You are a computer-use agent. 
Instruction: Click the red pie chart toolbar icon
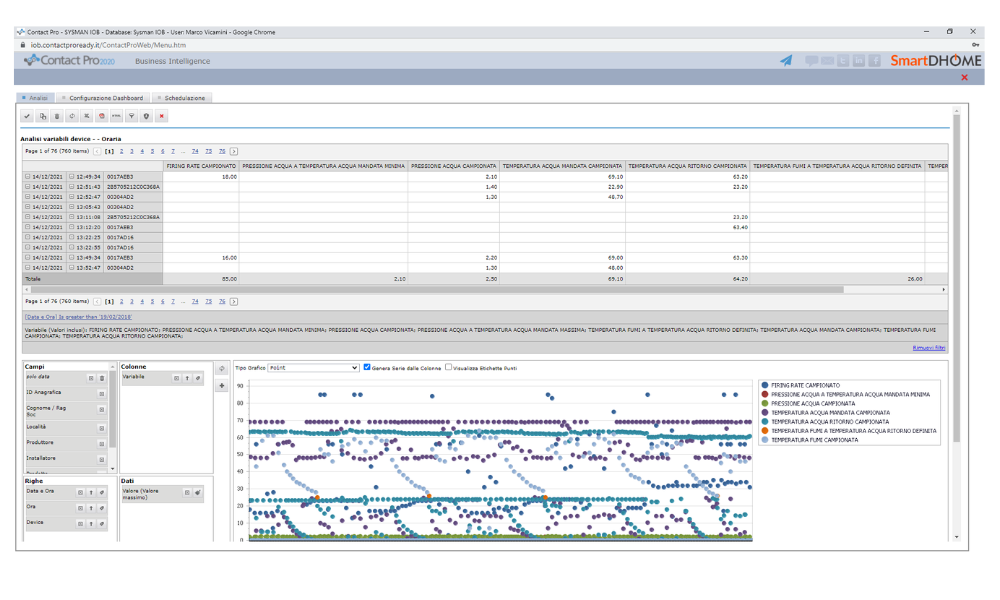click(x=101, y=116)
